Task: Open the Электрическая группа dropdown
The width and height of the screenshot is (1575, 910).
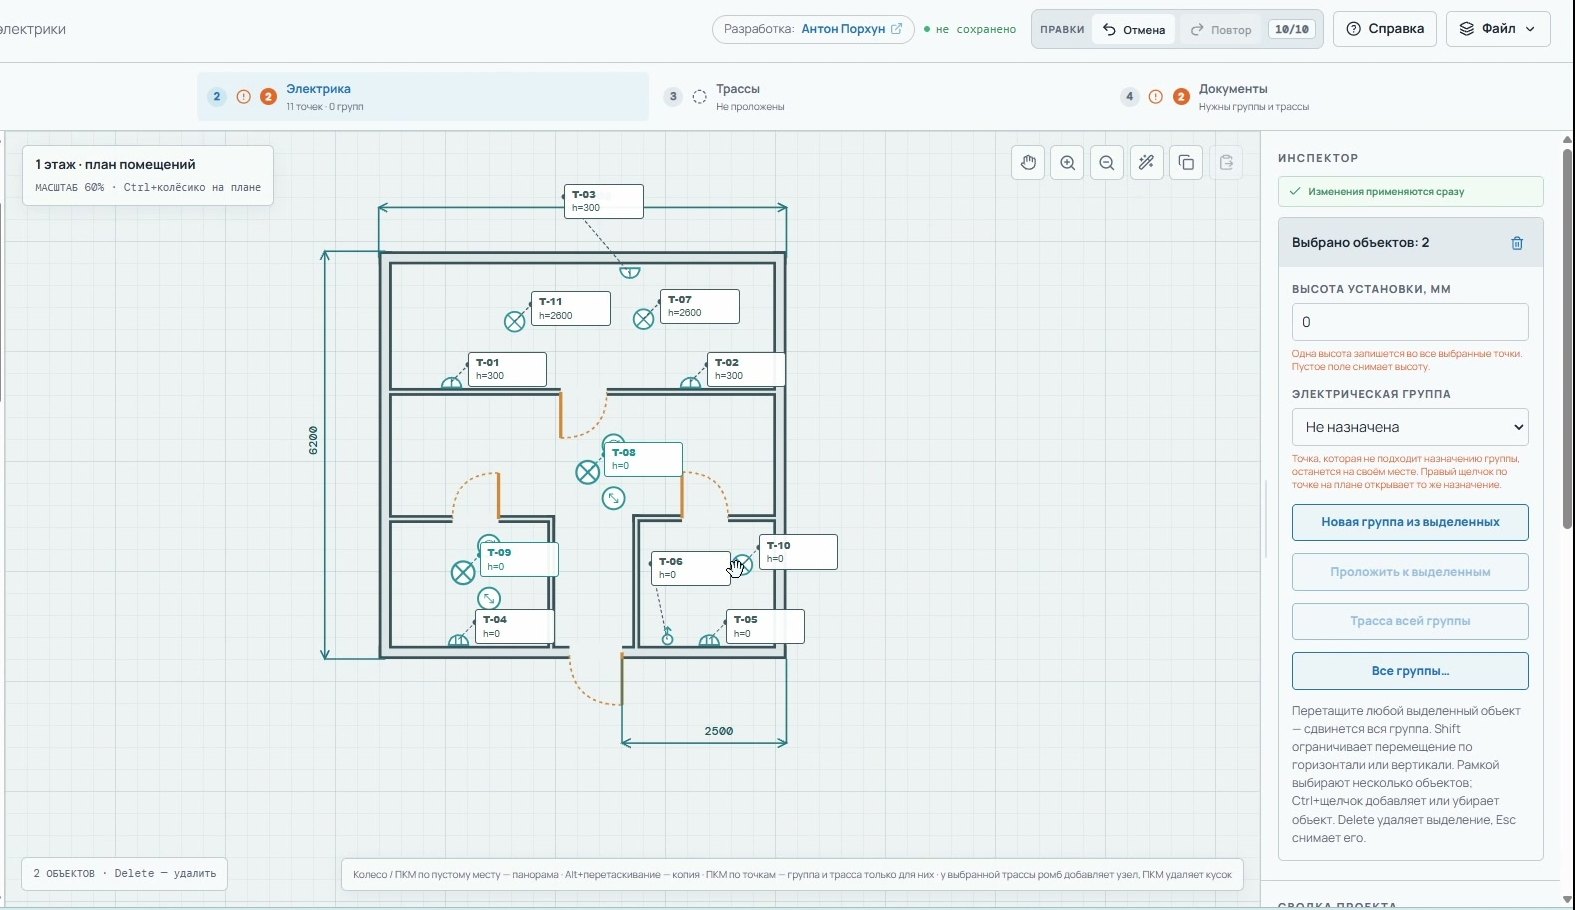Action: (x=1410, y=427)
